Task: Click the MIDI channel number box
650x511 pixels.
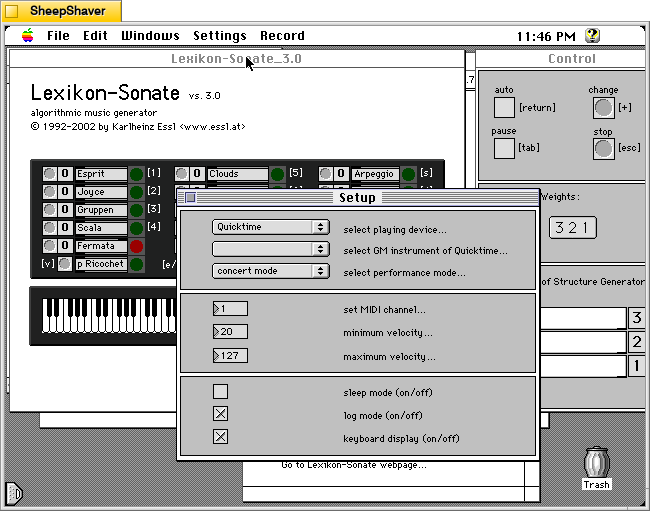Action: coord(230,309)
